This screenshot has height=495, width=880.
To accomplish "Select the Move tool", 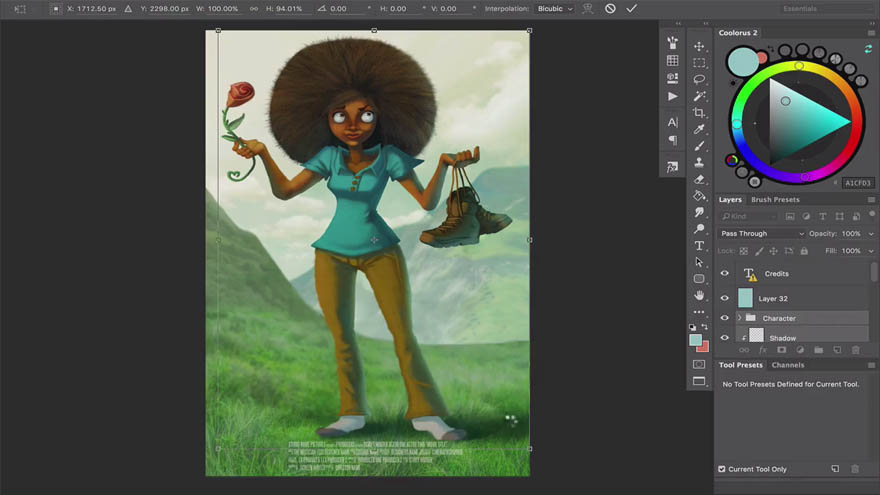I will click(x=699, y=46).
